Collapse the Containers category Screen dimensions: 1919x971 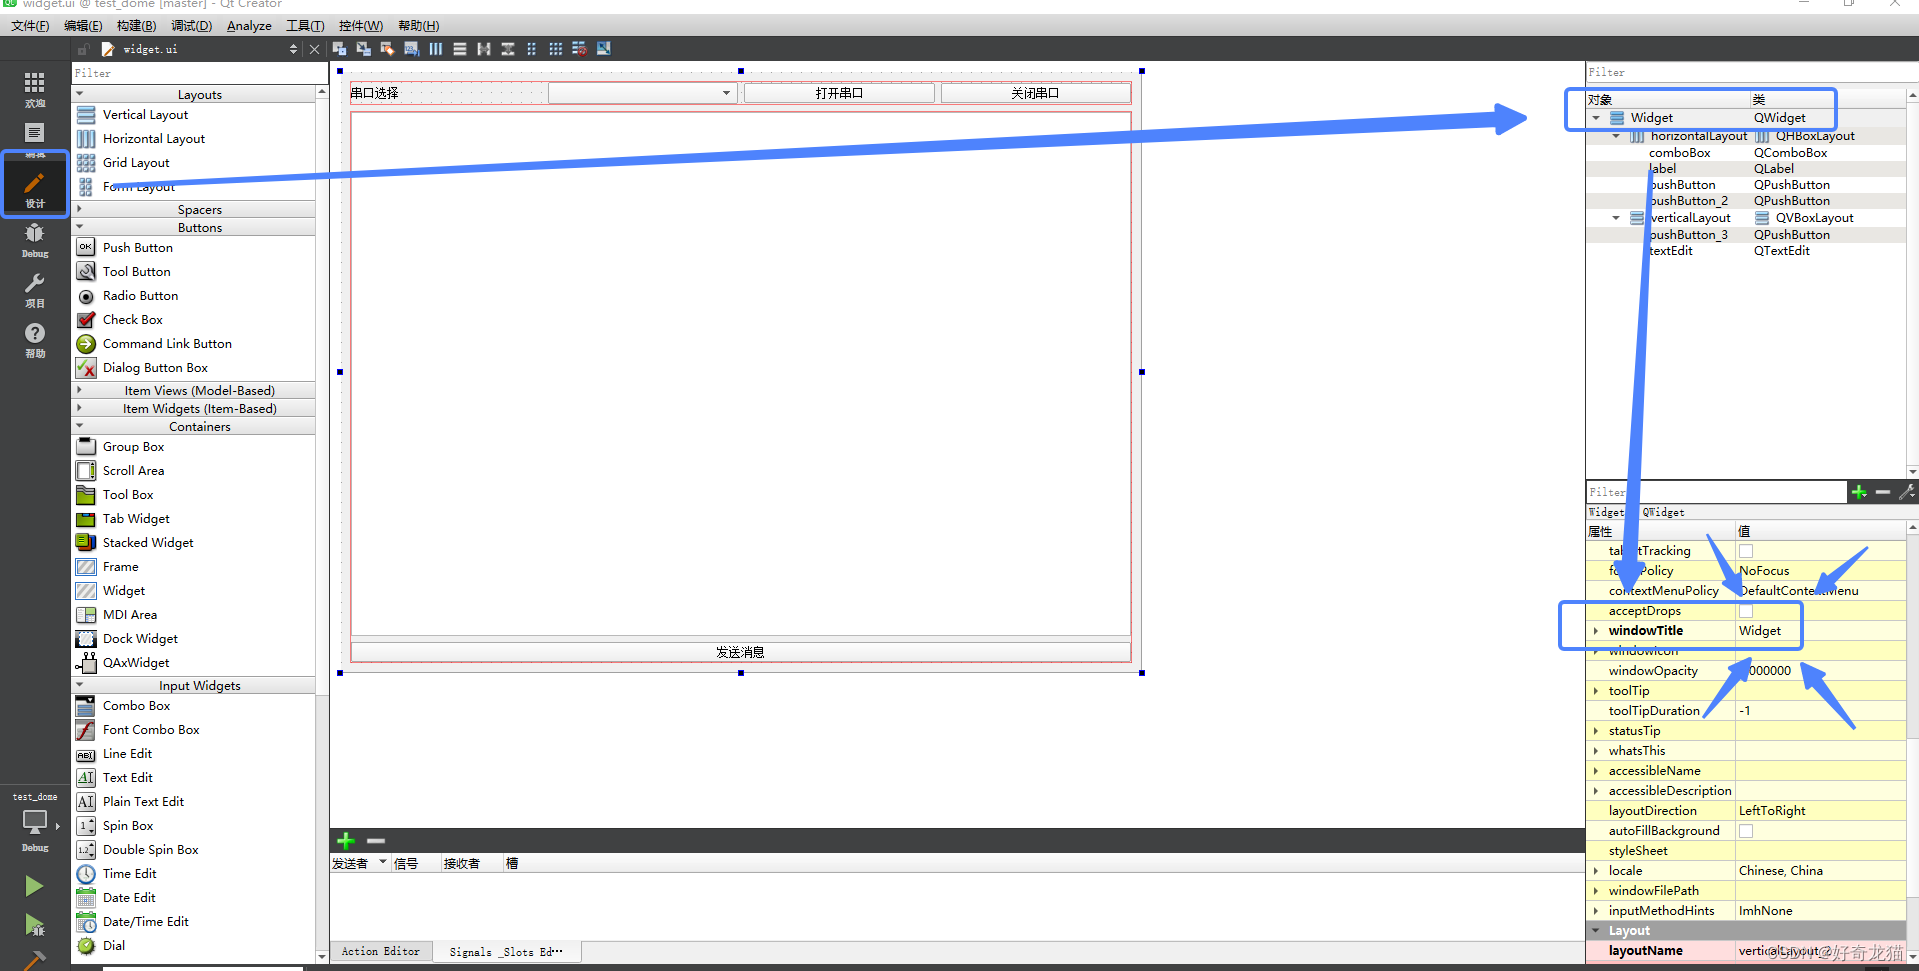(x=79, y=426)
